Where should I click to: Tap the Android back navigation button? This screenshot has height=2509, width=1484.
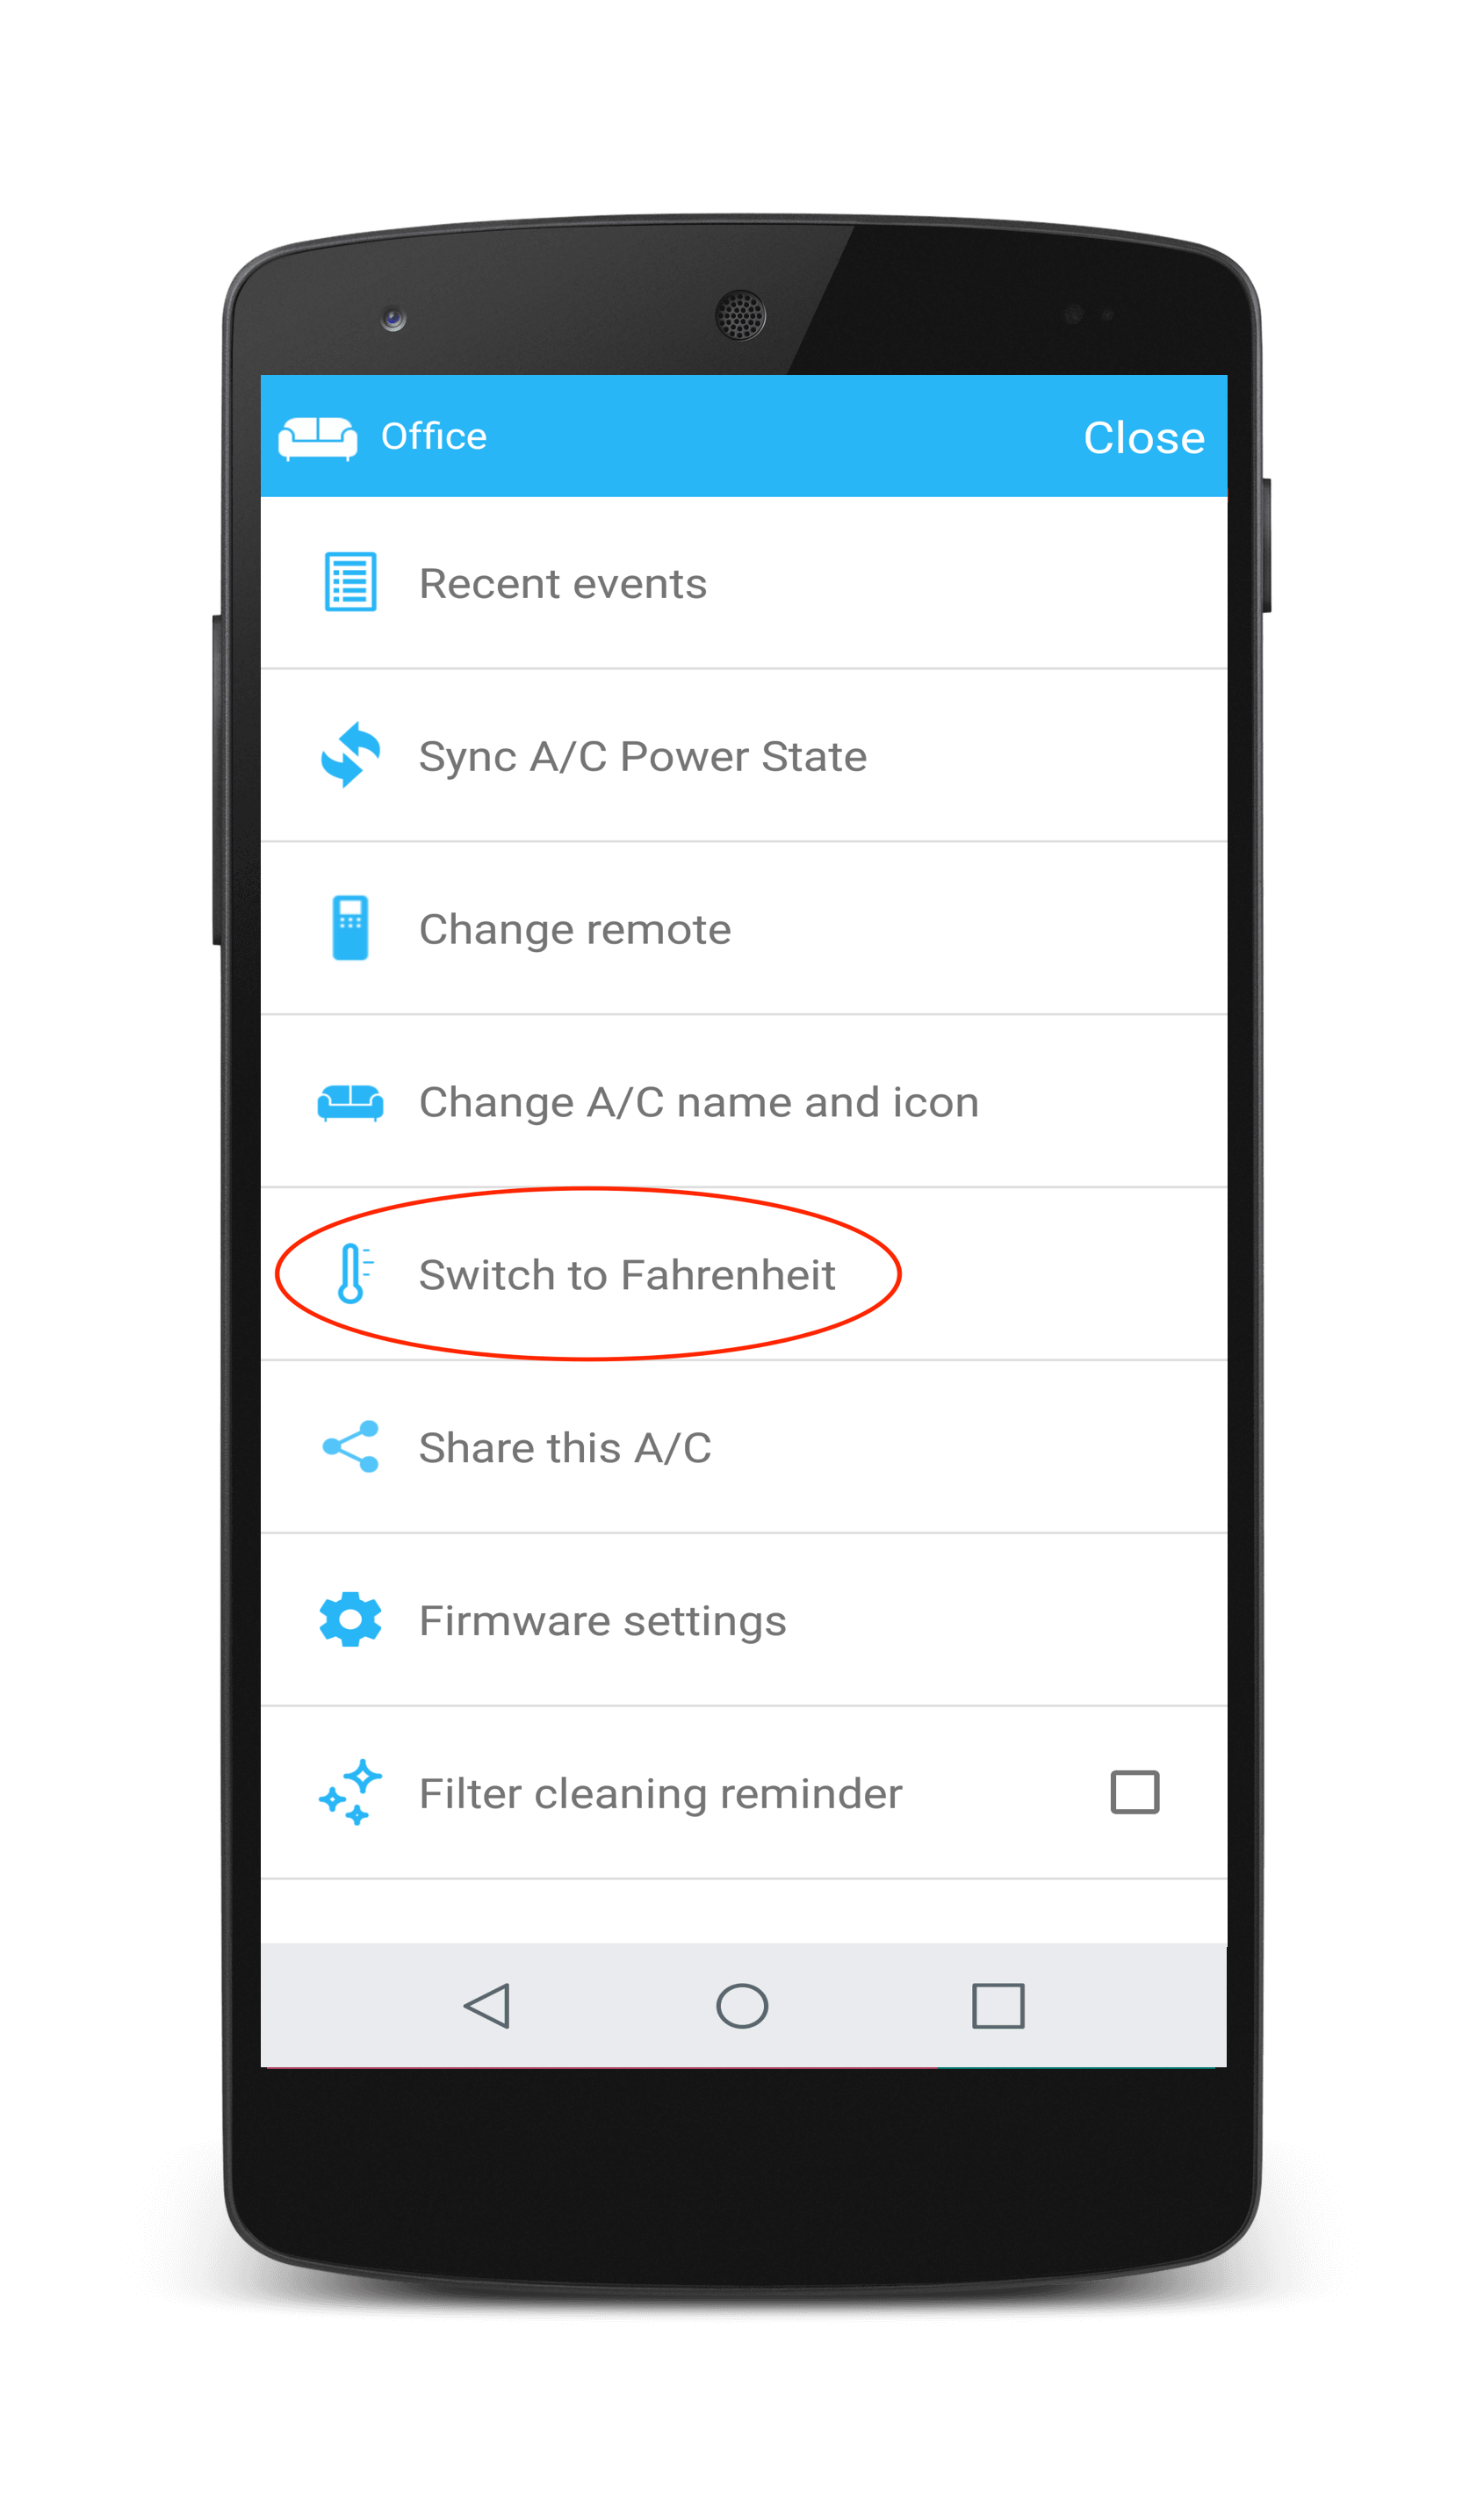pyautogui.click(x=488, y=2006)
